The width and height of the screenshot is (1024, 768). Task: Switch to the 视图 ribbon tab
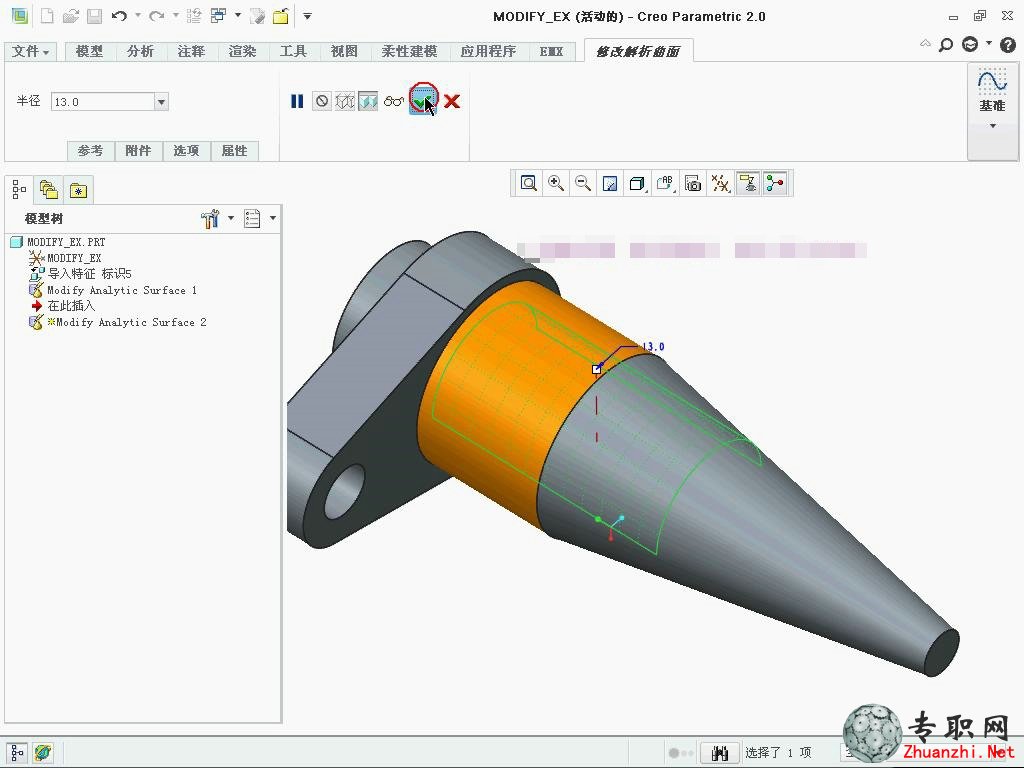(x=344, y=51)
